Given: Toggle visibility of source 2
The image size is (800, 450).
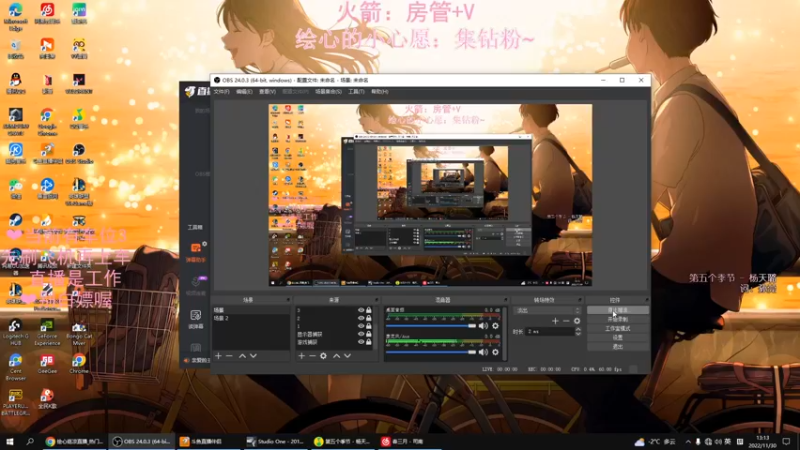Looking at the screenshot, I should click(361, 318).
